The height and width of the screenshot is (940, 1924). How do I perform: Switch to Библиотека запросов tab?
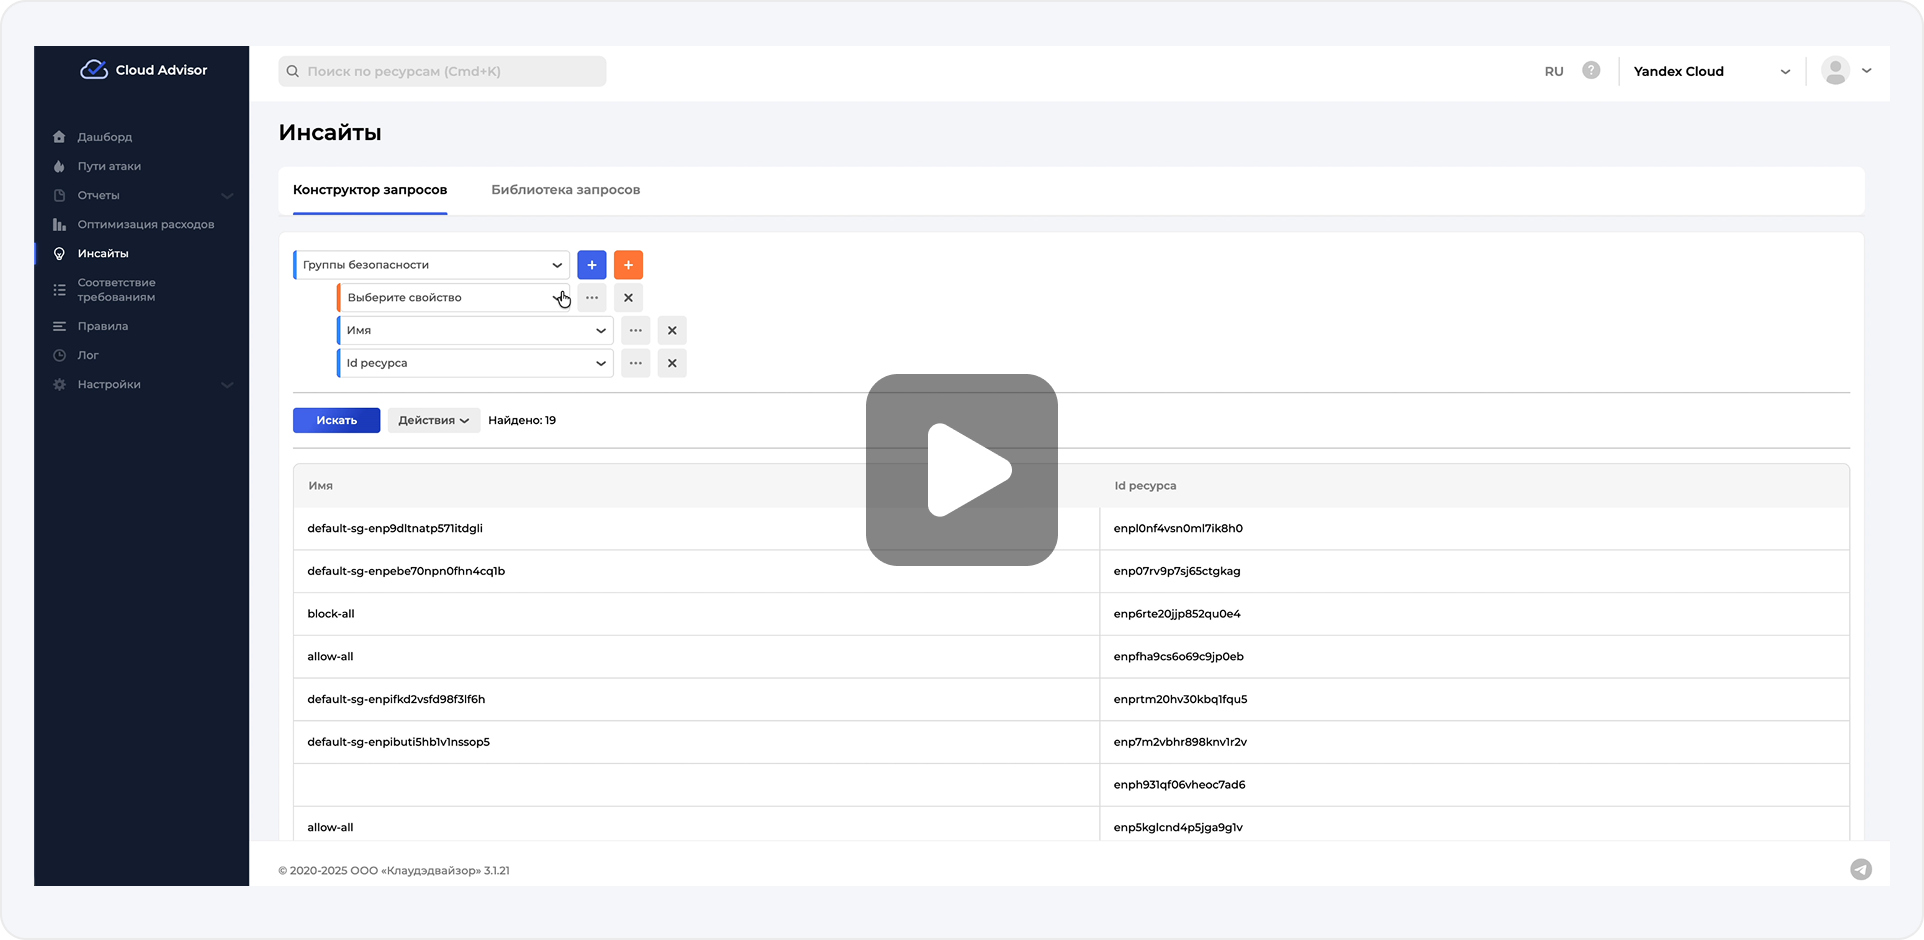(x=565, y=190)
